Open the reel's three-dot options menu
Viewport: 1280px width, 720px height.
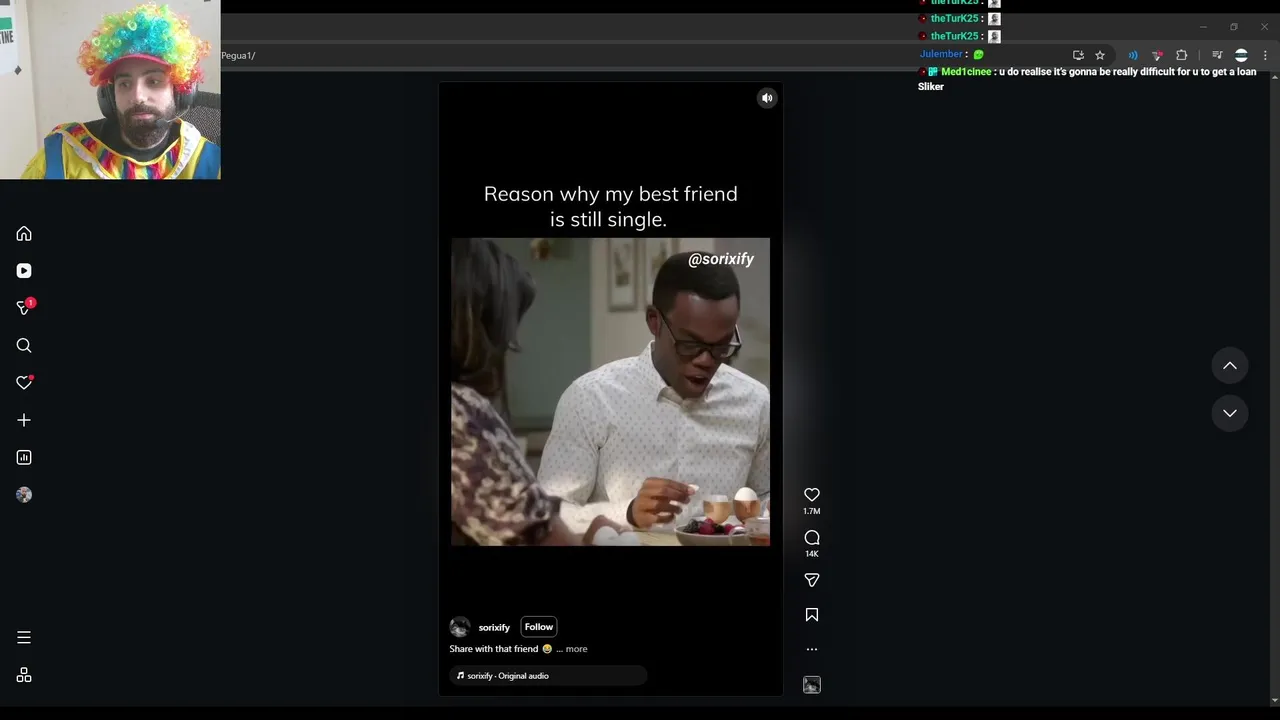[x=812, y=650]
